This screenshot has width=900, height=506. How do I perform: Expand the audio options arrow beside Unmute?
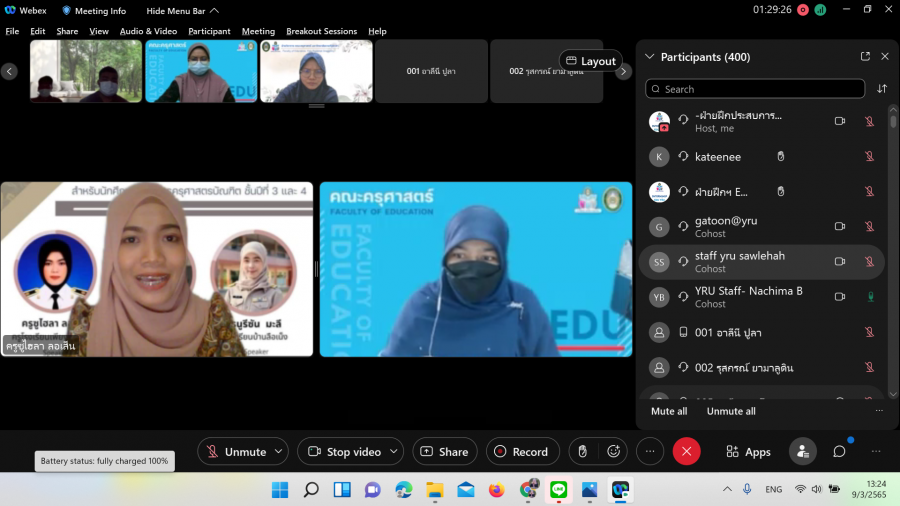(x=278, y=452)
